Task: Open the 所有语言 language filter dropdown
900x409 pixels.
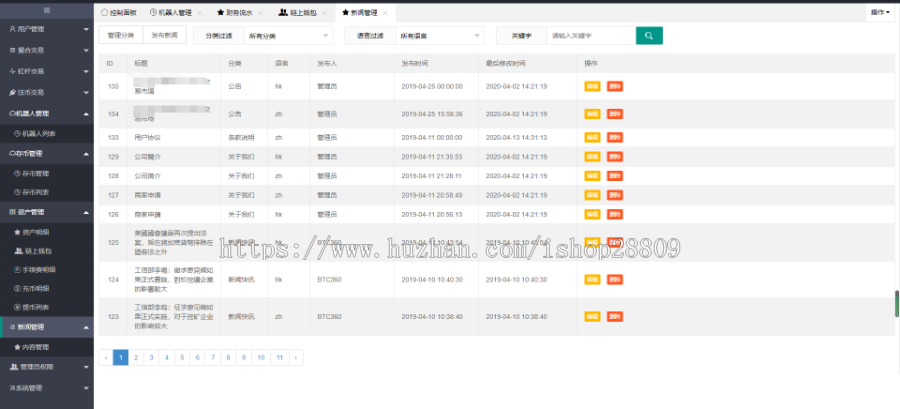Action: click(439, 36)
